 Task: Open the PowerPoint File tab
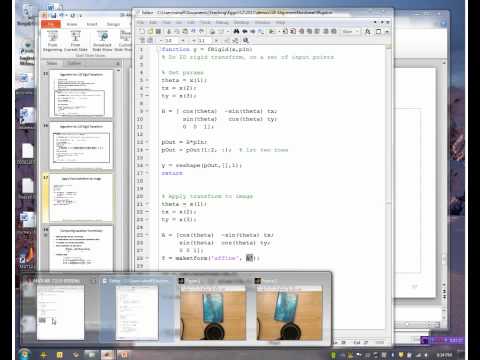point(51,24)
